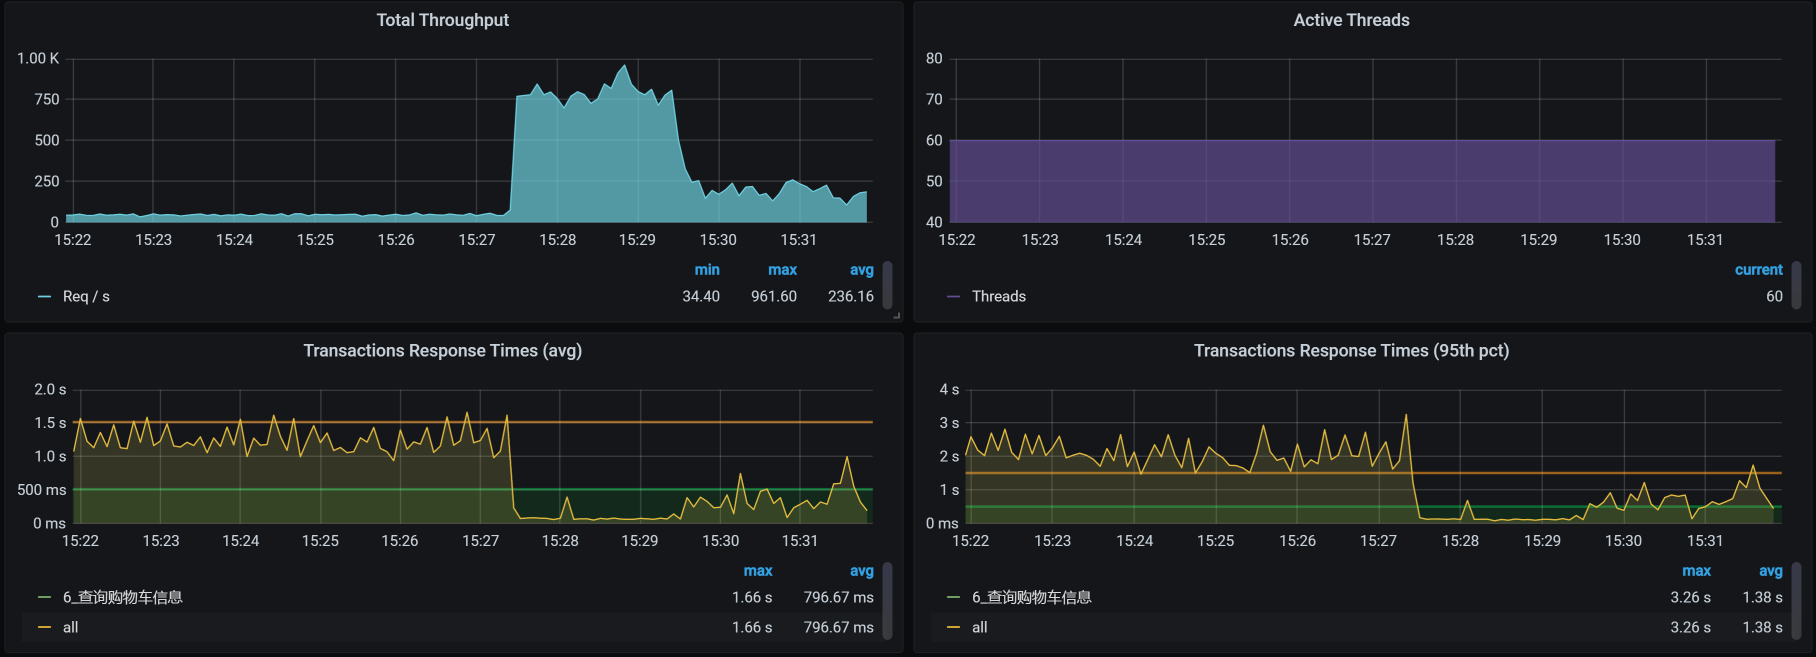
Task: Click the Req / s legend color line
Action: coord(44,297)
